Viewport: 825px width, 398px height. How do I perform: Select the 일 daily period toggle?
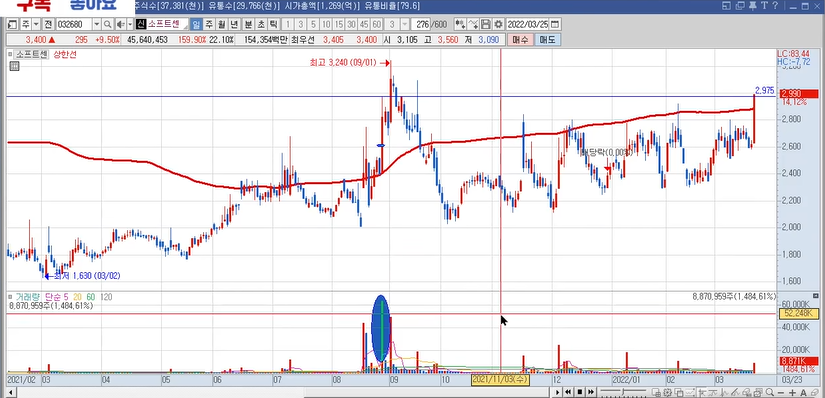[196, 24]
